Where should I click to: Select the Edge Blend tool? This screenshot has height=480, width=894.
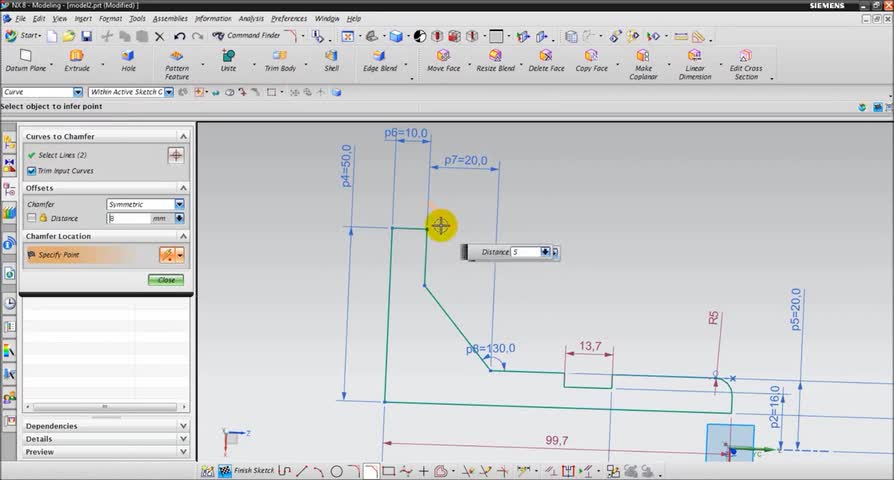[x=380, y=60]
